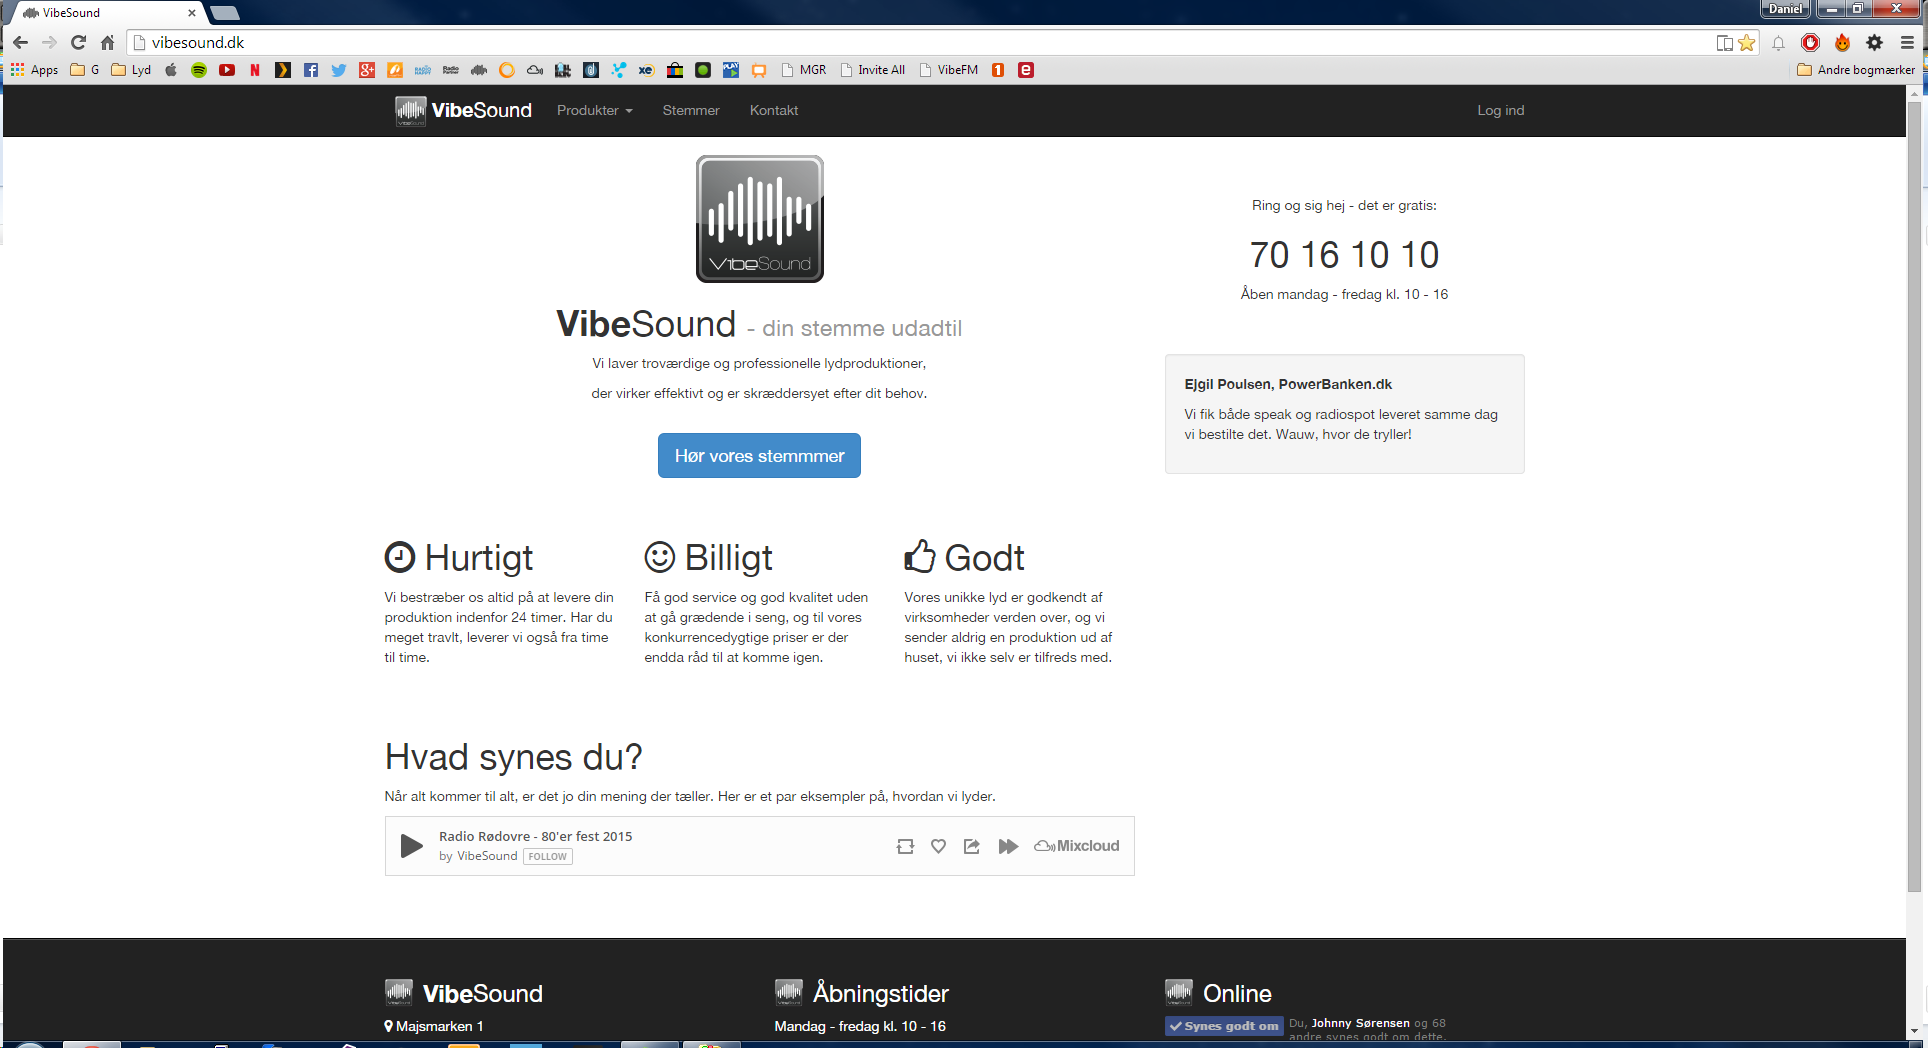Viewport: 1928px width, 1048px height.
Task: Repost the Radio Rødovre track
Action: pos(905,846)
